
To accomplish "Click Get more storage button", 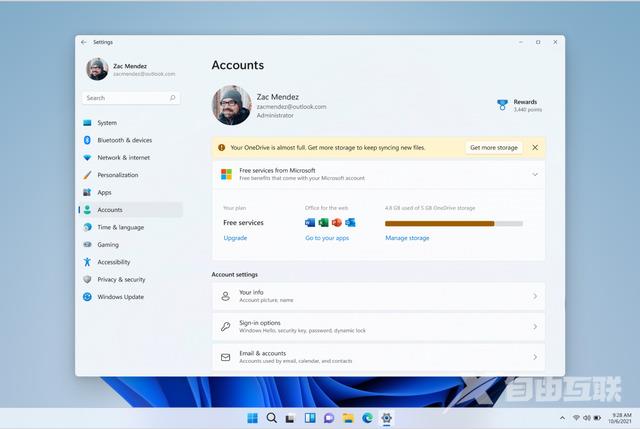I will pos(494,147).
